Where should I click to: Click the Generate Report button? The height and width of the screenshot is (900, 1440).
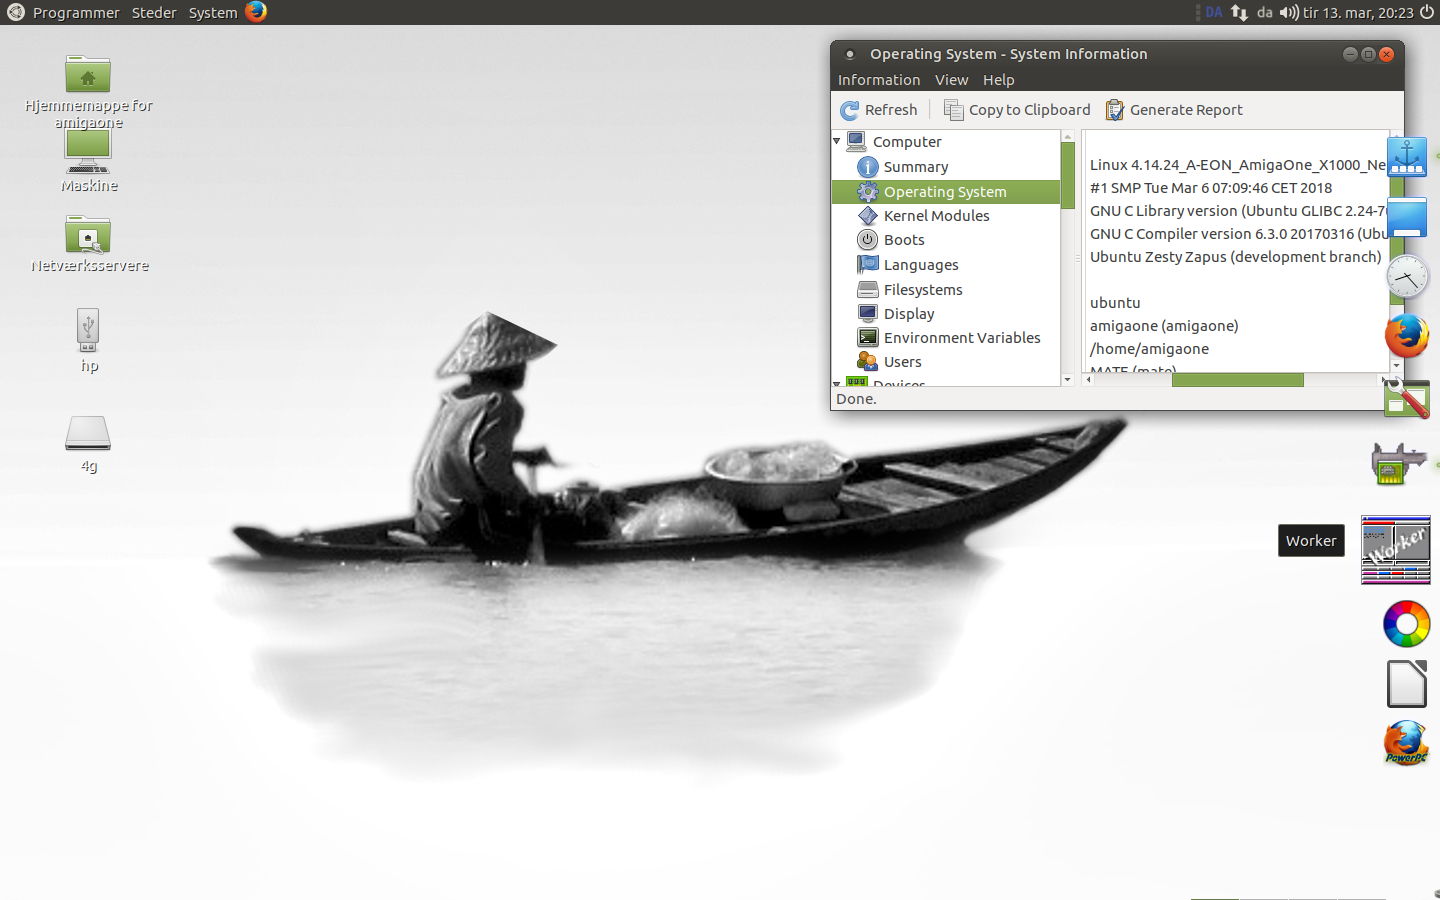(1174, 110)
